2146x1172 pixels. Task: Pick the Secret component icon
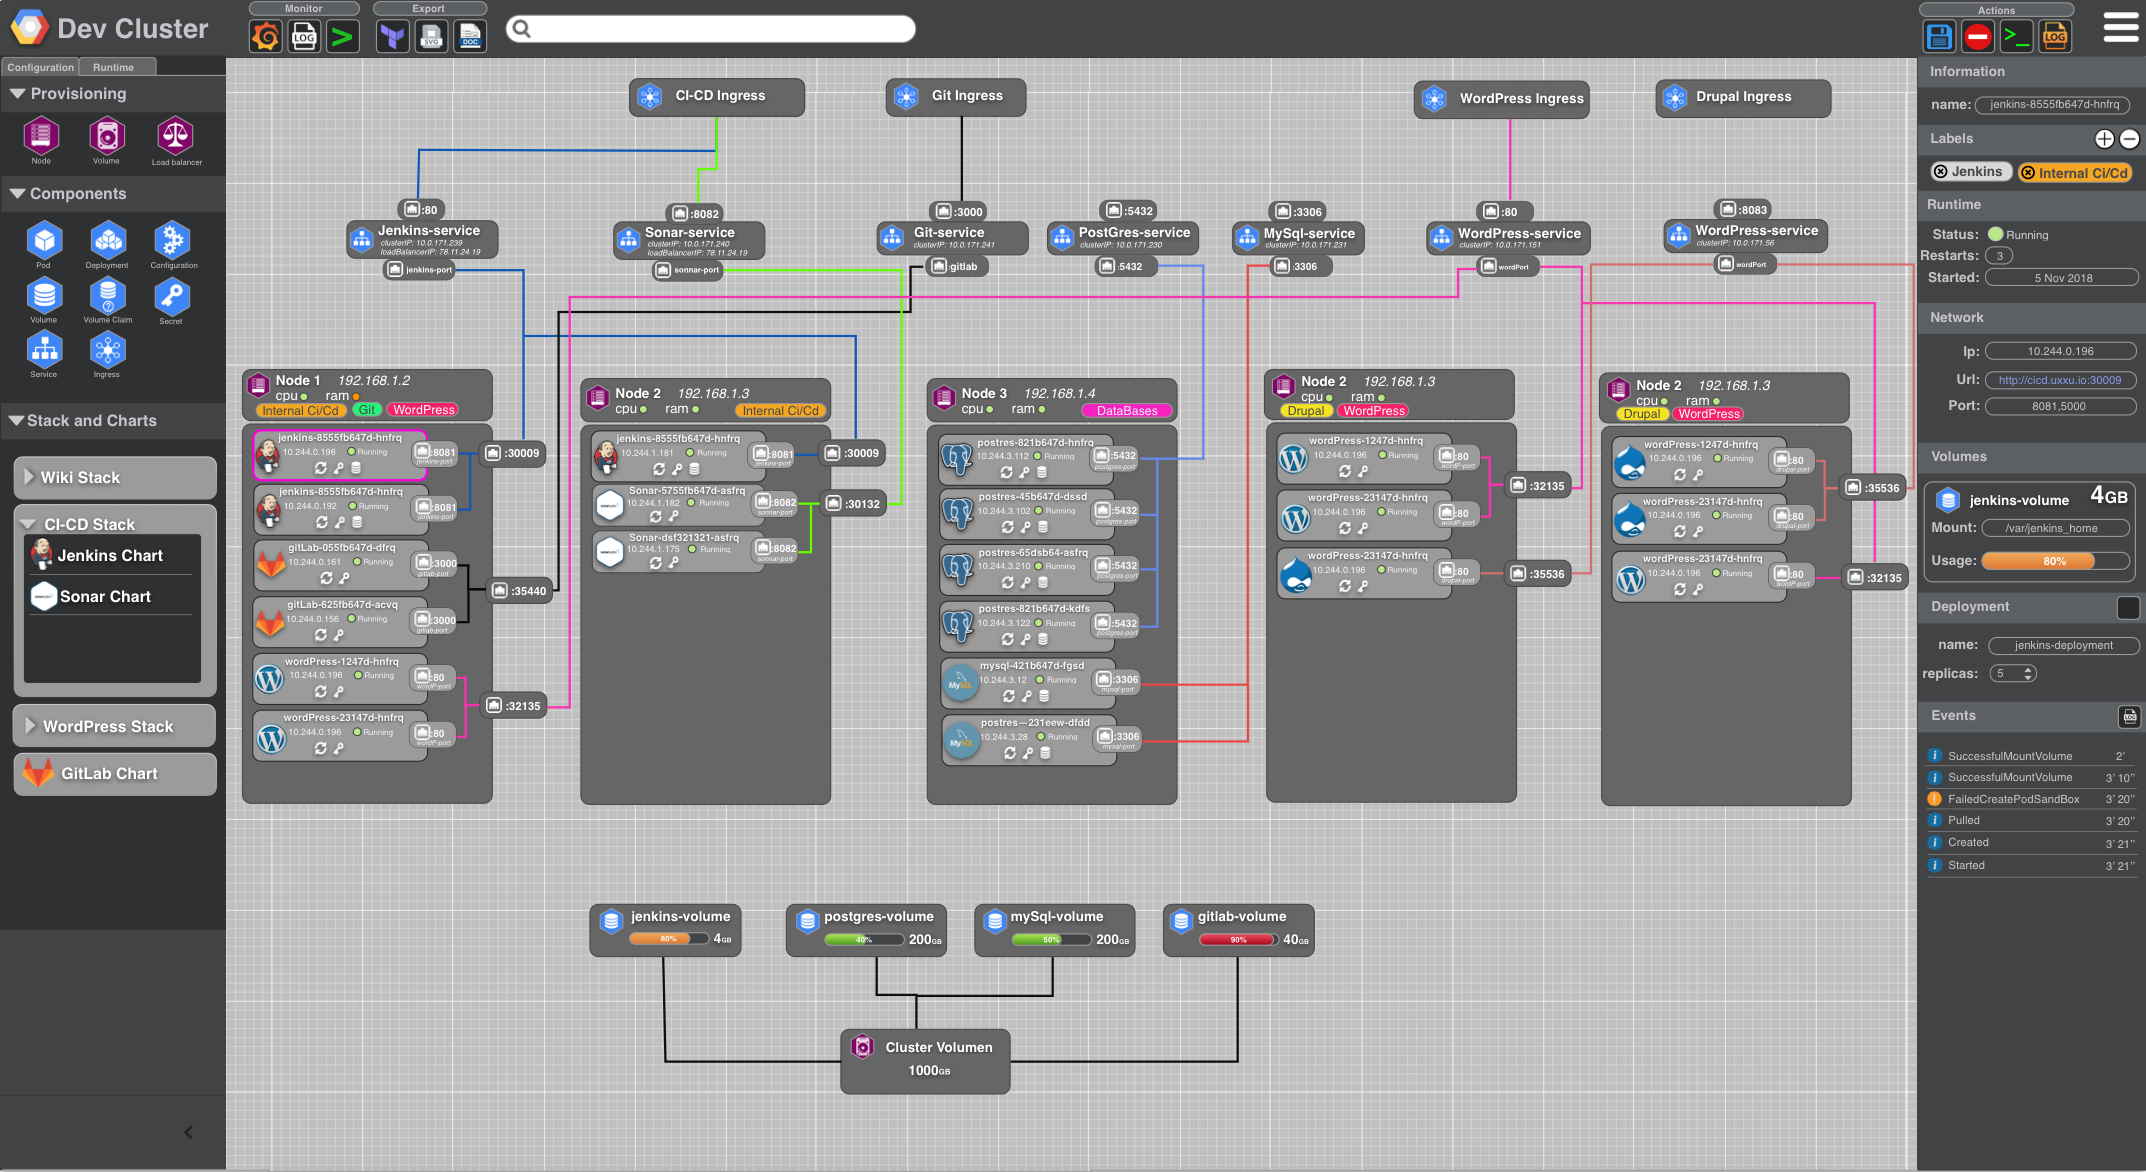(x=172, y=297)
